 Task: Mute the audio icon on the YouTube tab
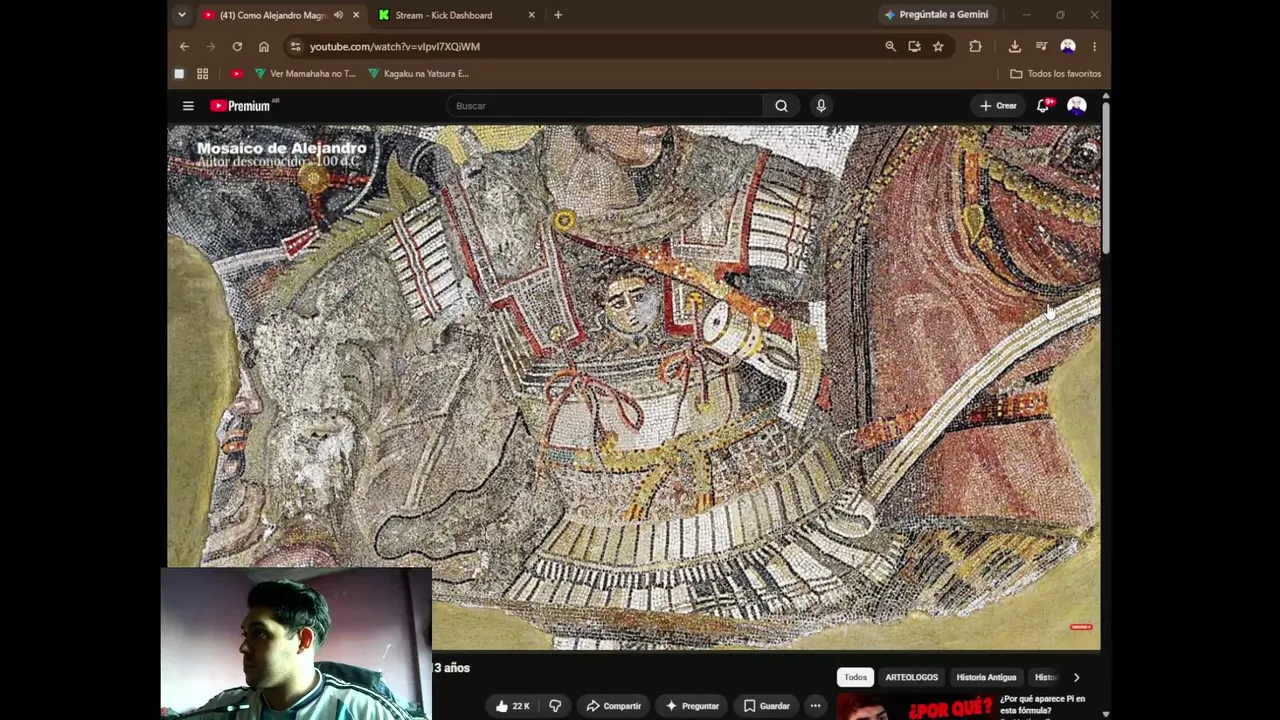pos(338,15)
